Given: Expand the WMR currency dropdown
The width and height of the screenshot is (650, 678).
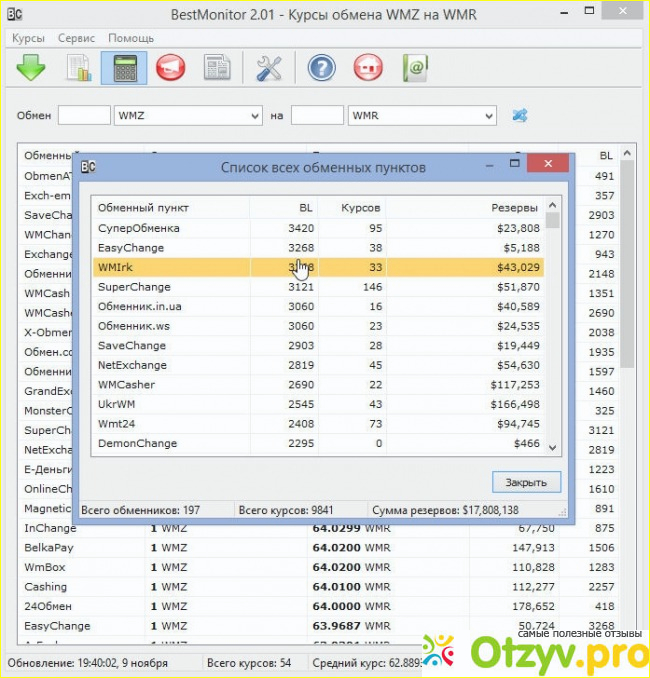Looking at the screenshot, I should click(x=487, y=116).
